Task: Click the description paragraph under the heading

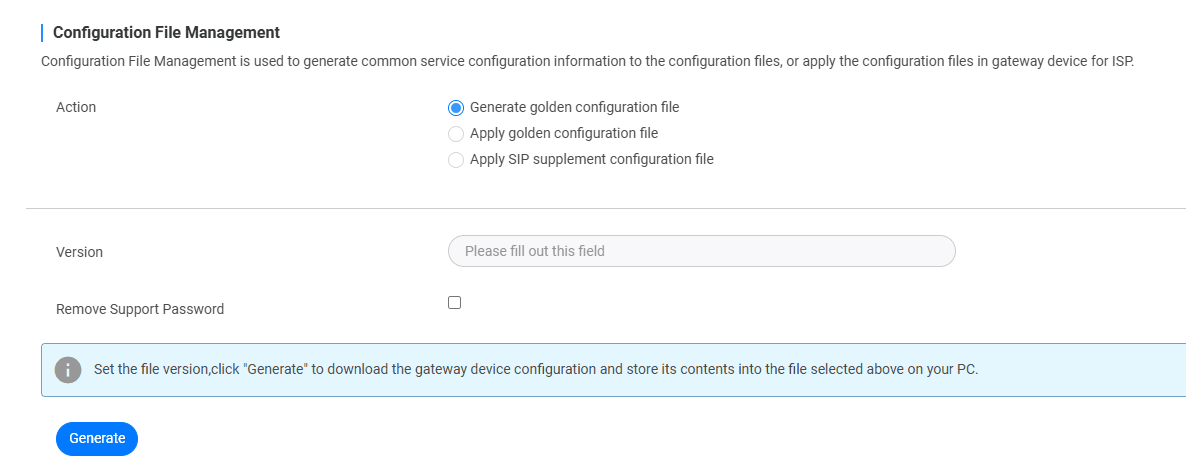Action: pos(588,61)
